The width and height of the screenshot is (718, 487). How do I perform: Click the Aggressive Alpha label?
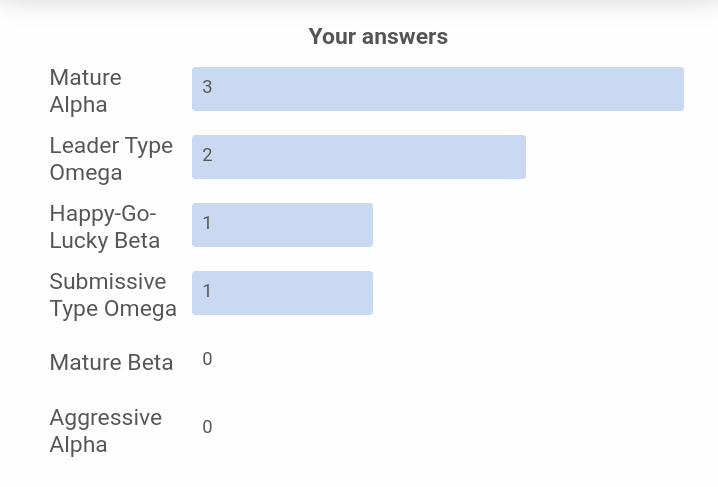point(106,431)
